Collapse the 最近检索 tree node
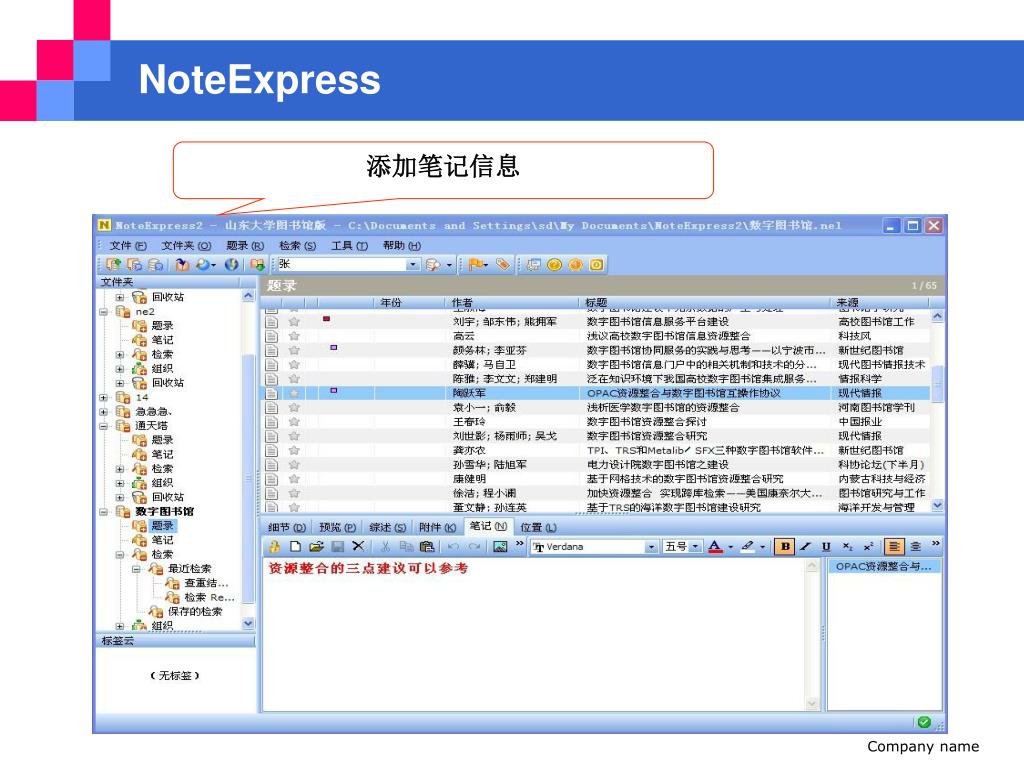The image size is (1024, 768). tap(136, 569)
